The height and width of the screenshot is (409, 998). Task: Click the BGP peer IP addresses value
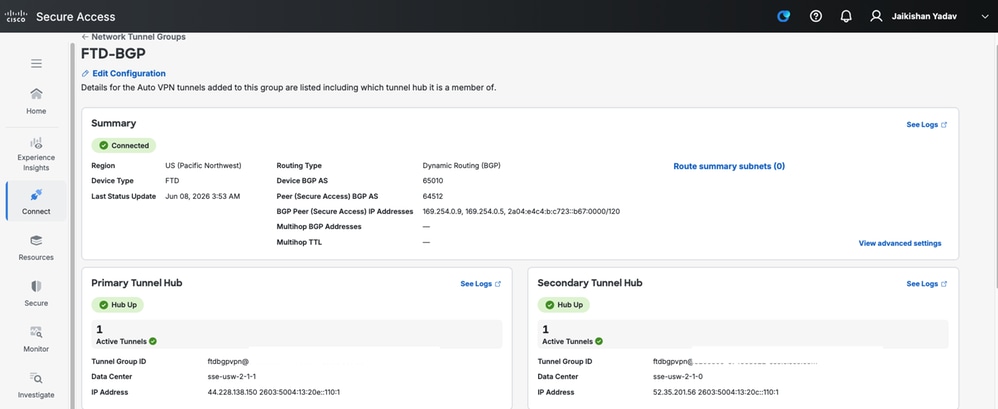521,211
